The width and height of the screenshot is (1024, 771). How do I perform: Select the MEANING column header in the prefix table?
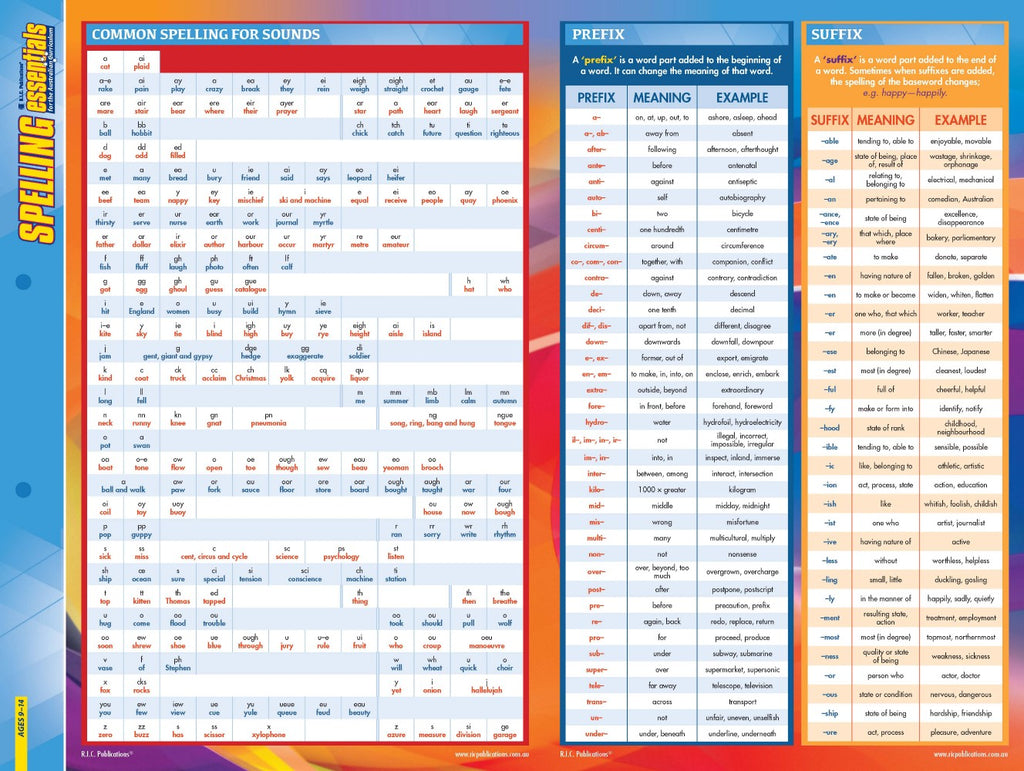pyautogui.click(x=662, y=98)
